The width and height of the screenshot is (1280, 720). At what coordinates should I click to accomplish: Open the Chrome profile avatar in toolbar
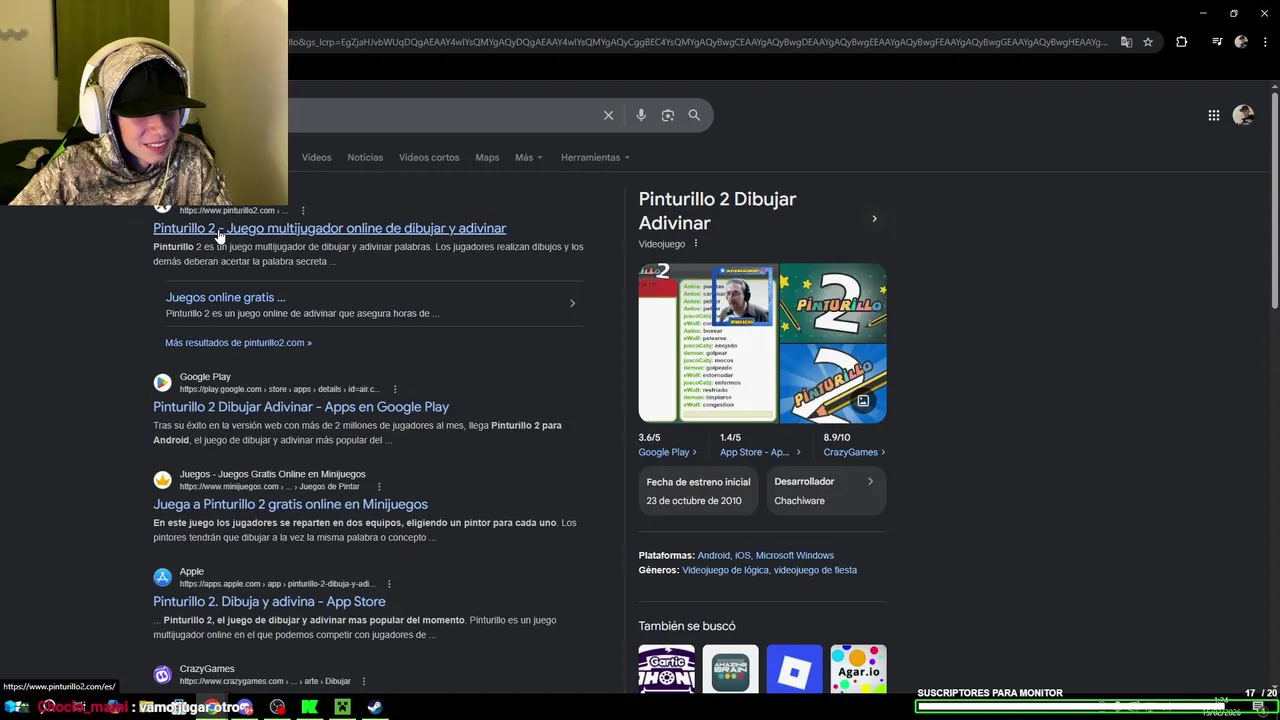(x=1241, y=42)
